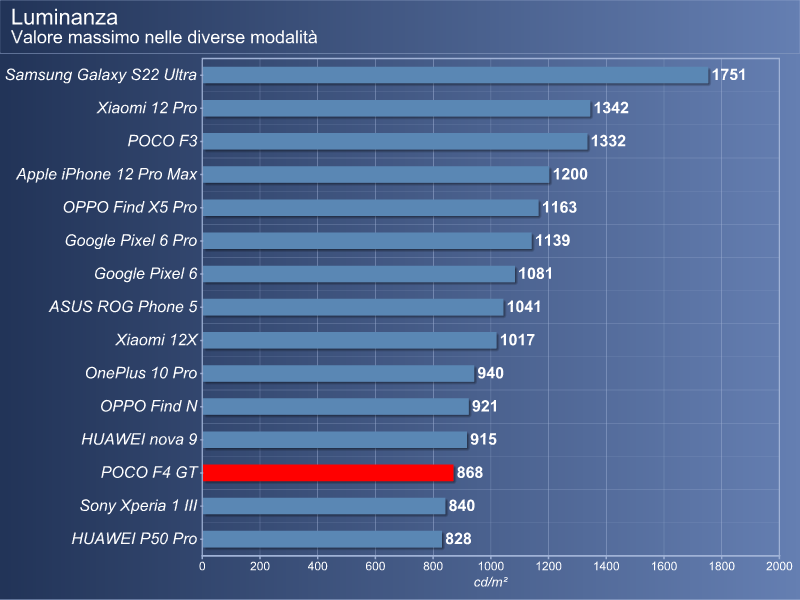
Task: Click the 'Xiaomi 12X' label
Action: [x=156, y=340]
